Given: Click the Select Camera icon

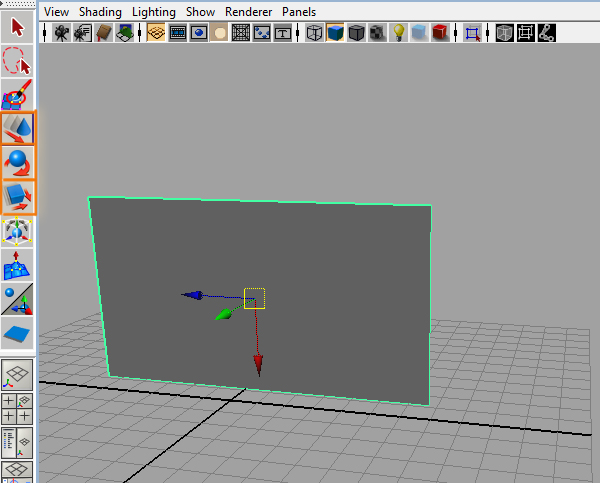Looking at the screenshot, I should (x=61, y=33).
